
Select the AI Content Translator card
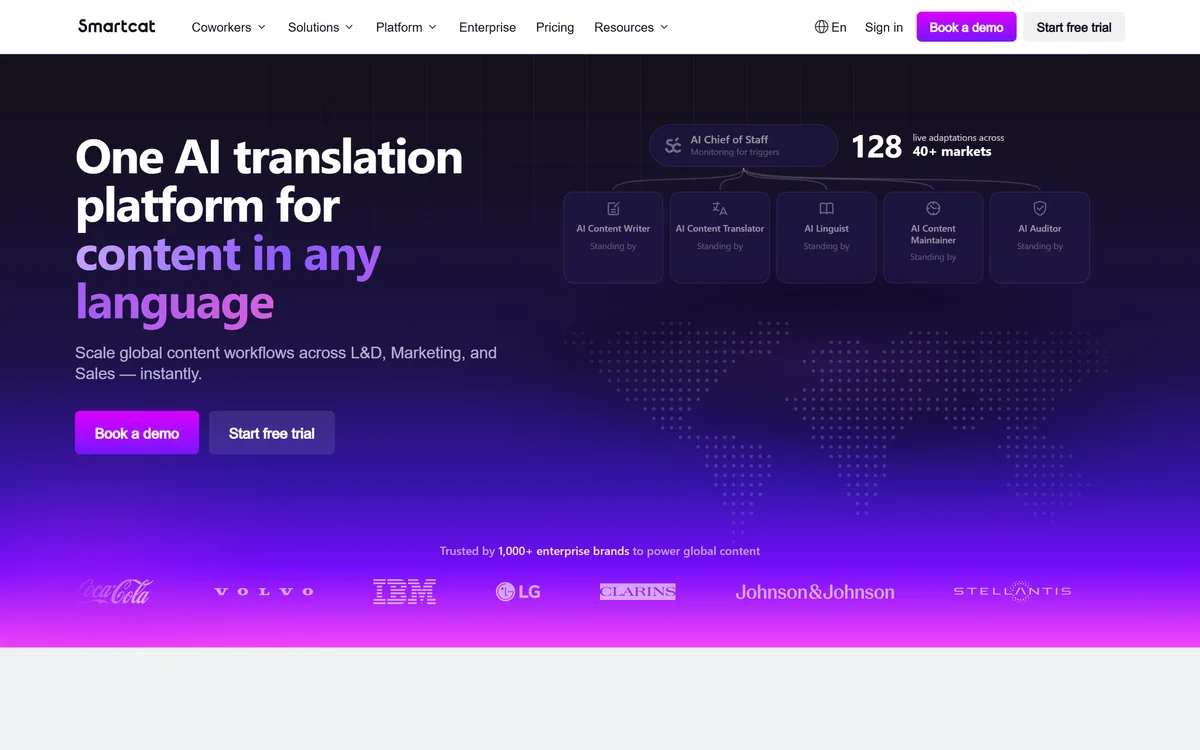720,237
